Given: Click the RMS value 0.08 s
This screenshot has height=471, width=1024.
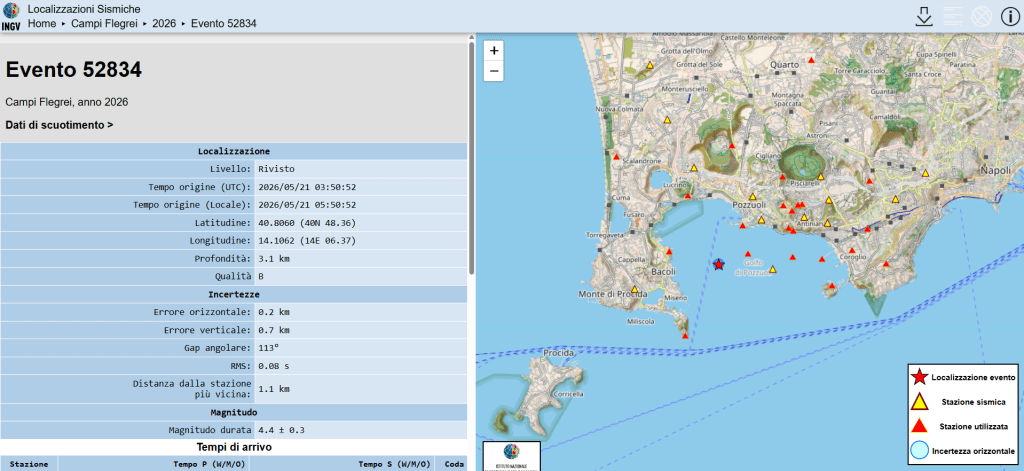Looking at the screenshot, I should tap(274, 366).
